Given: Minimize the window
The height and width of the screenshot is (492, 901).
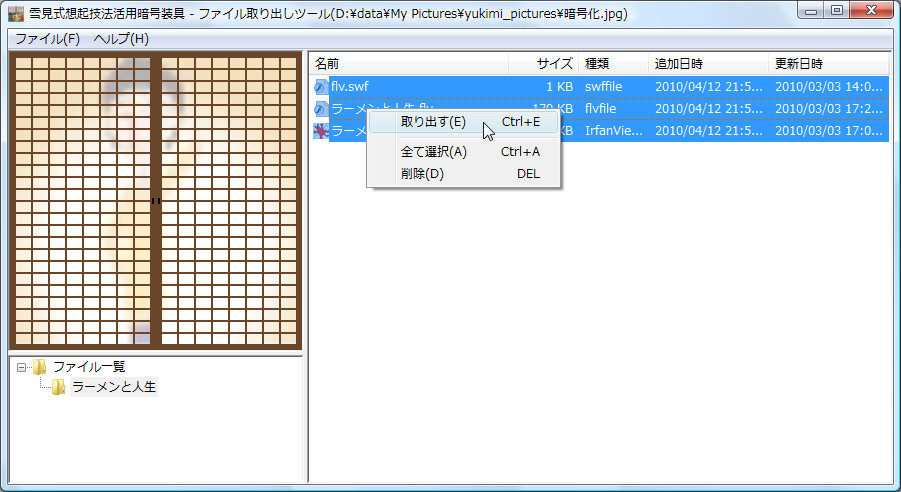Looking at the screenshot, I should (x=811, y=10).
